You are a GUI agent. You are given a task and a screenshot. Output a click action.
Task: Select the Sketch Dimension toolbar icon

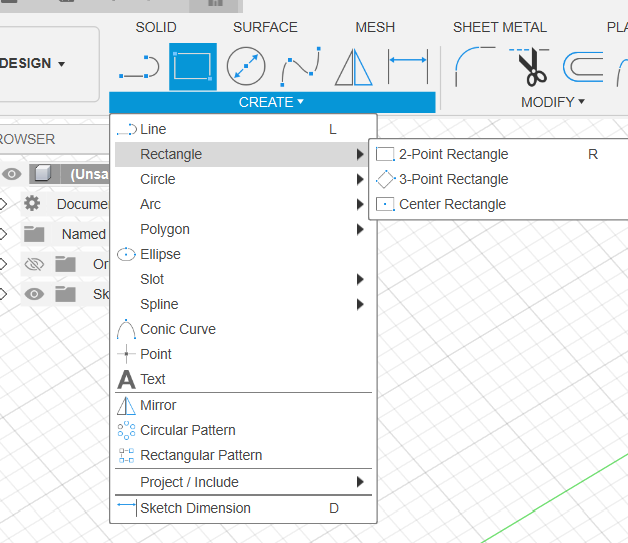(408, 66)
